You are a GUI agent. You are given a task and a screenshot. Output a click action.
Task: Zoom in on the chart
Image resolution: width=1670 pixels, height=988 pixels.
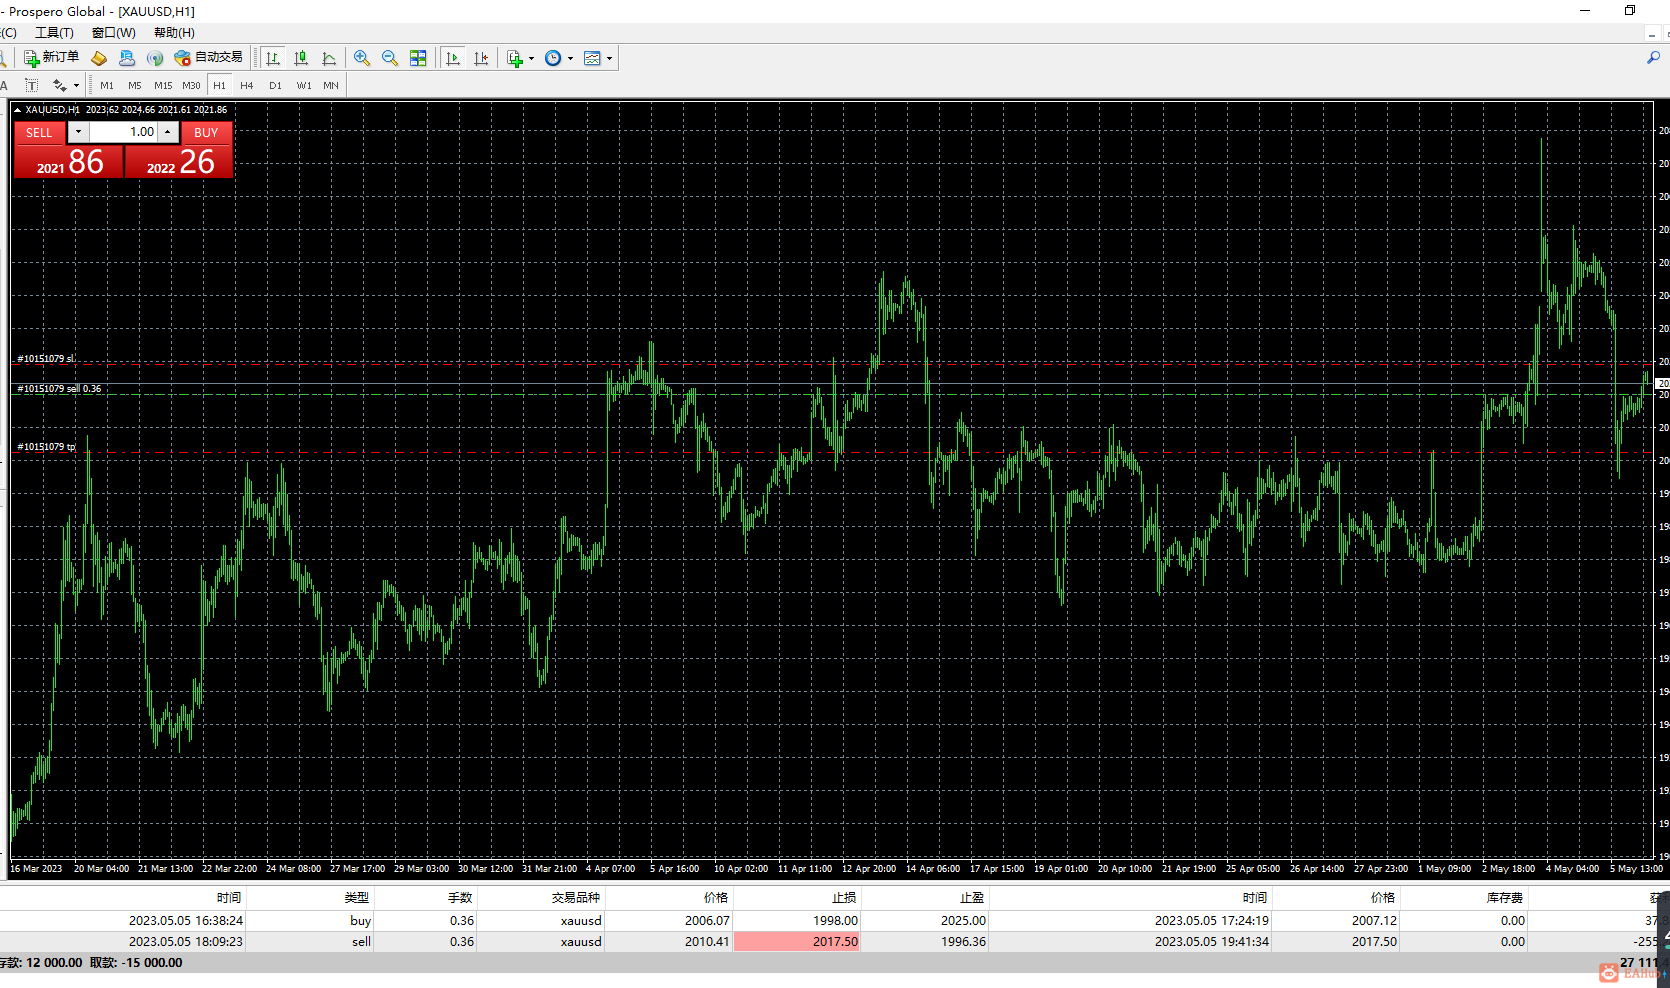point(362,58)
